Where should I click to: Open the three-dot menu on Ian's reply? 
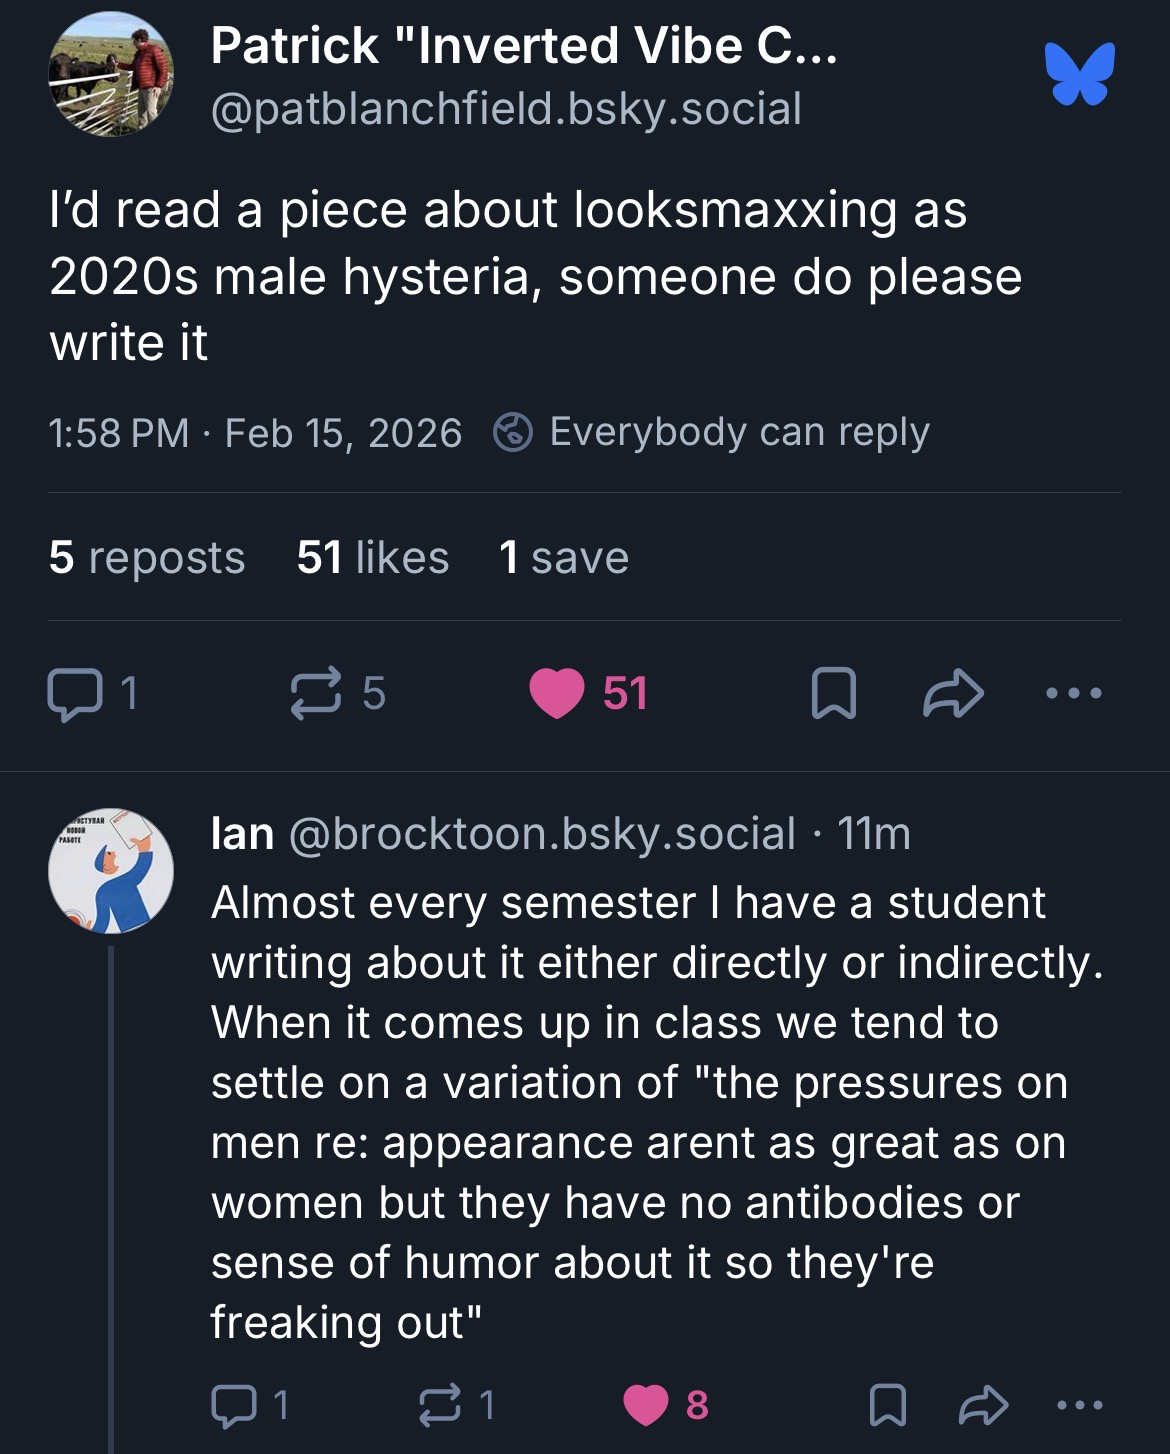pos(1080,1405)
